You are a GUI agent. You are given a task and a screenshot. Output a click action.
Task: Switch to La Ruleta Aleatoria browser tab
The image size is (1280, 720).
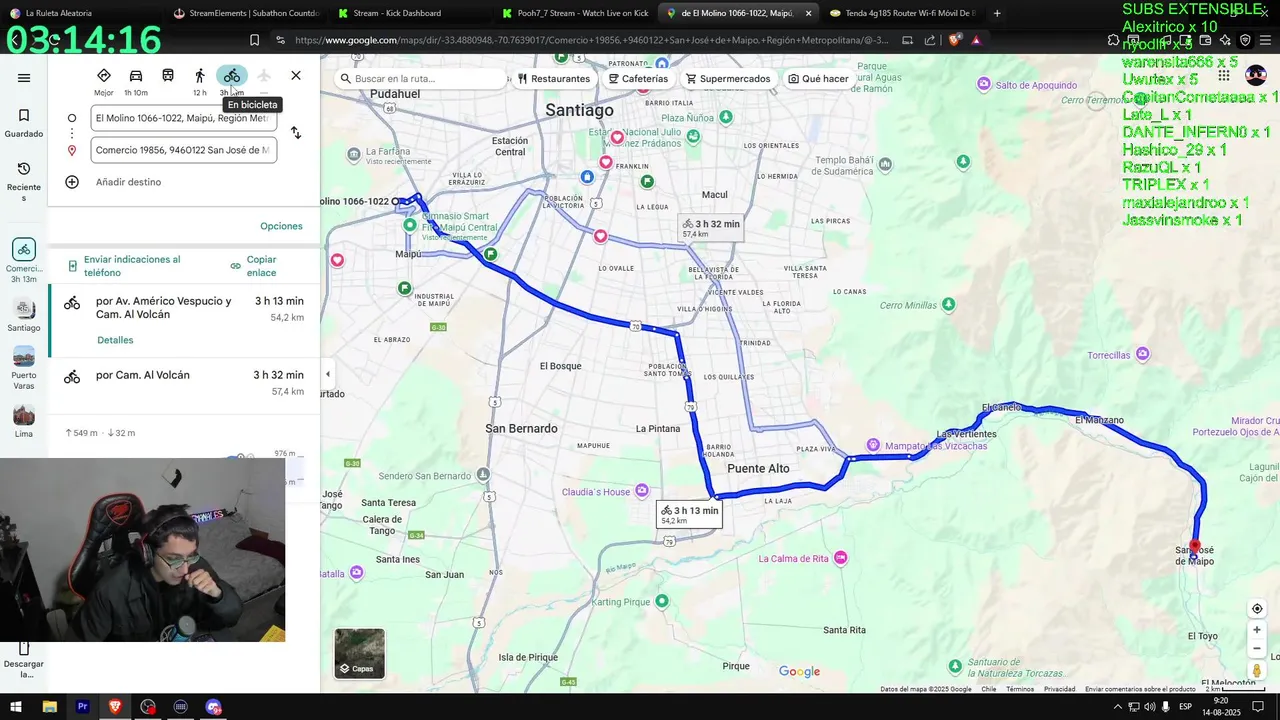pos(57,13)
